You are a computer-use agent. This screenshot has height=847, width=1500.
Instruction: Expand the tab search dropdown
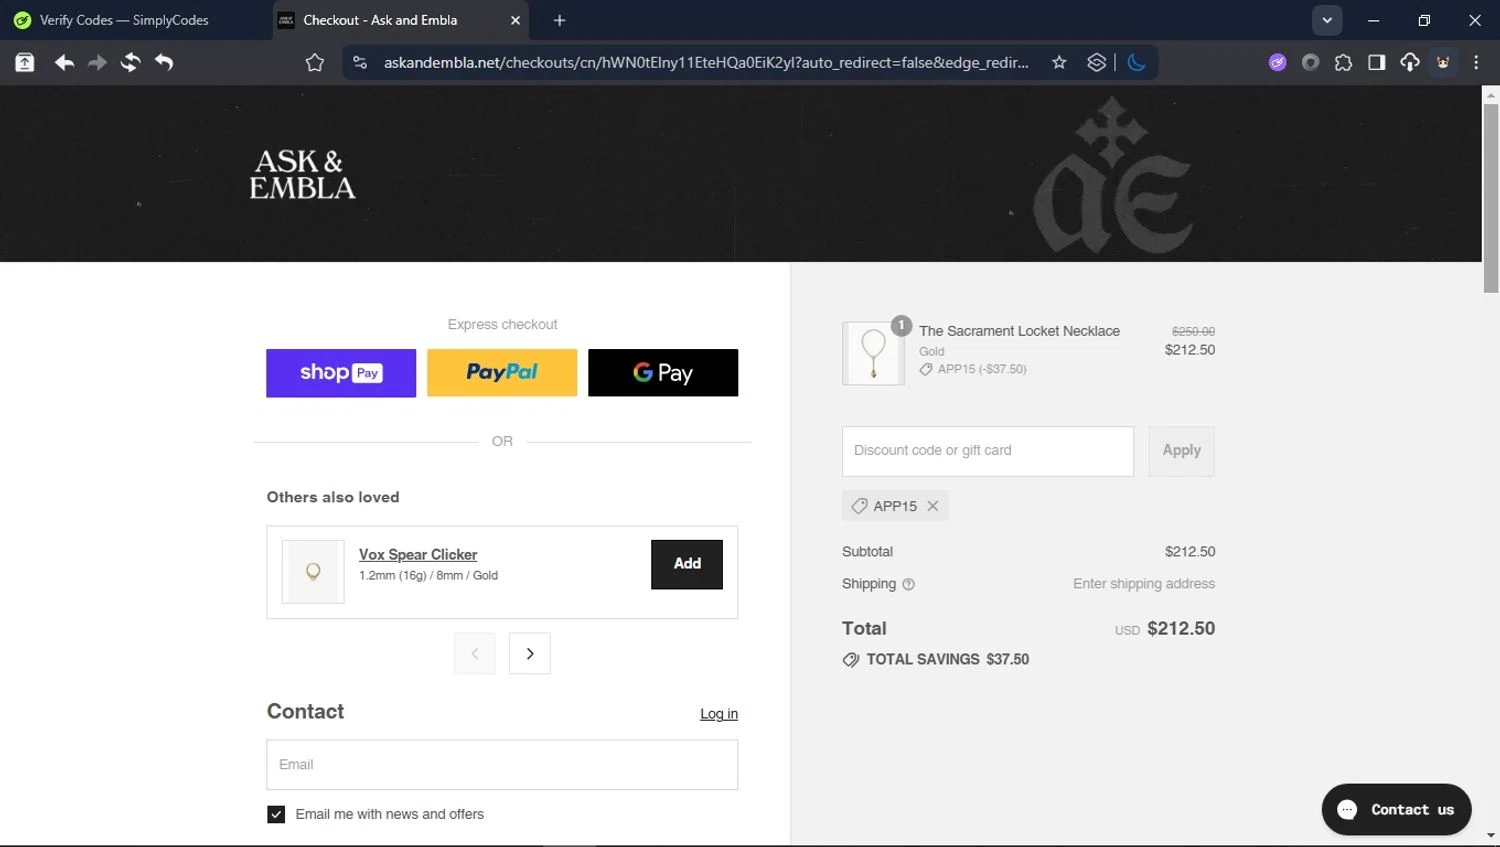tap(1327, 20)
